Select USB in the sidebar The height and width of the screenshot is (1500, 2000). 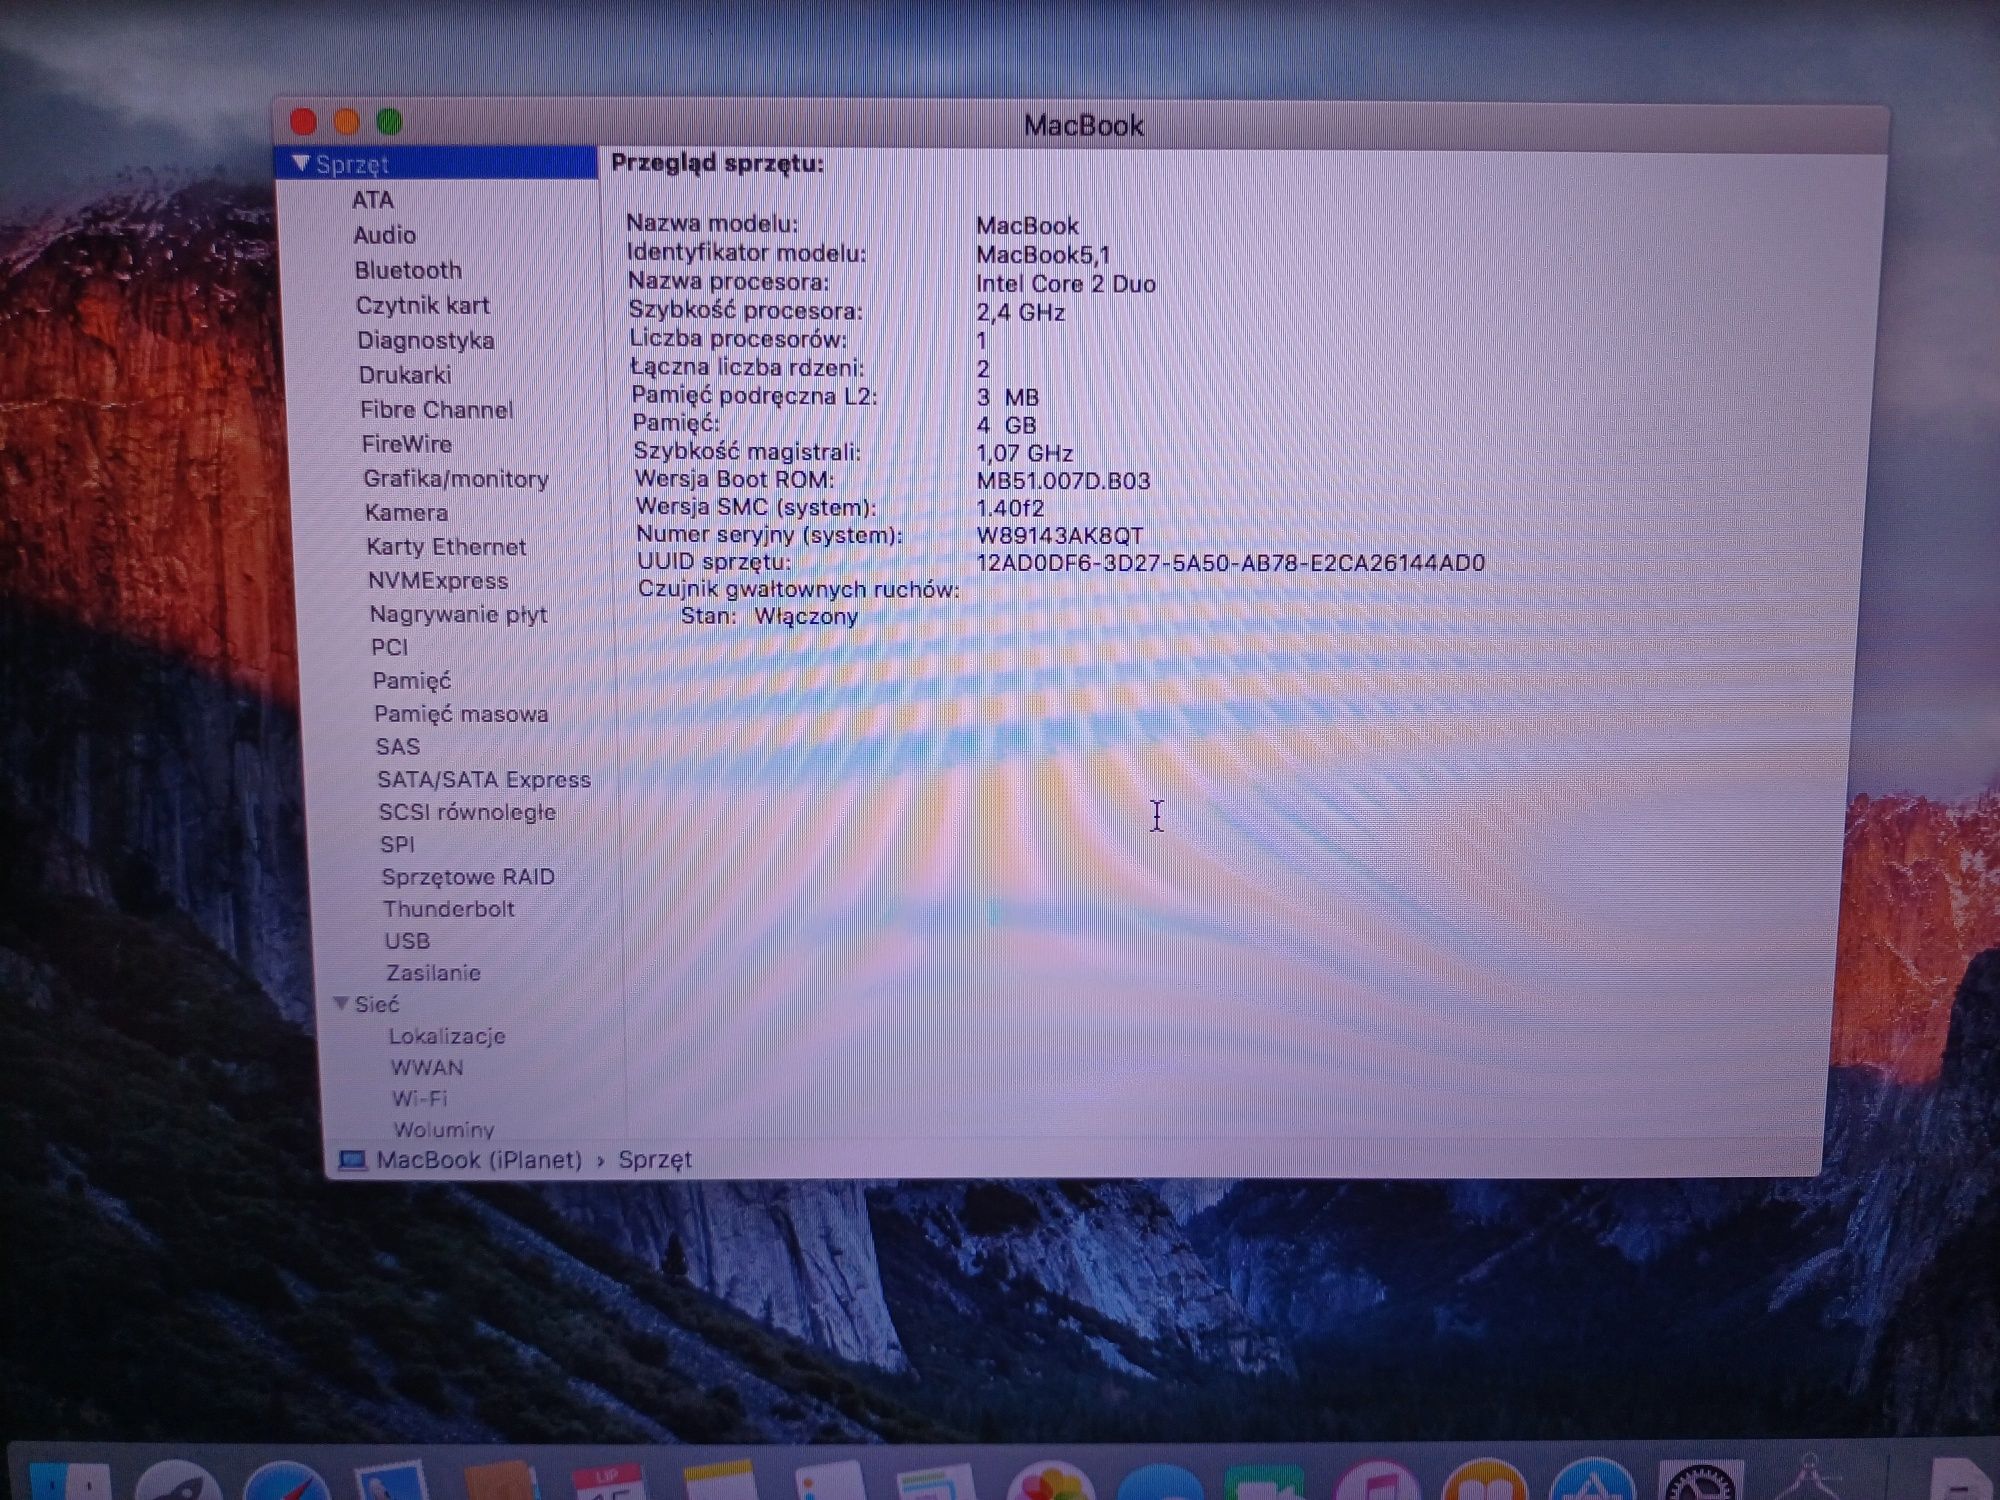[407, 941]
